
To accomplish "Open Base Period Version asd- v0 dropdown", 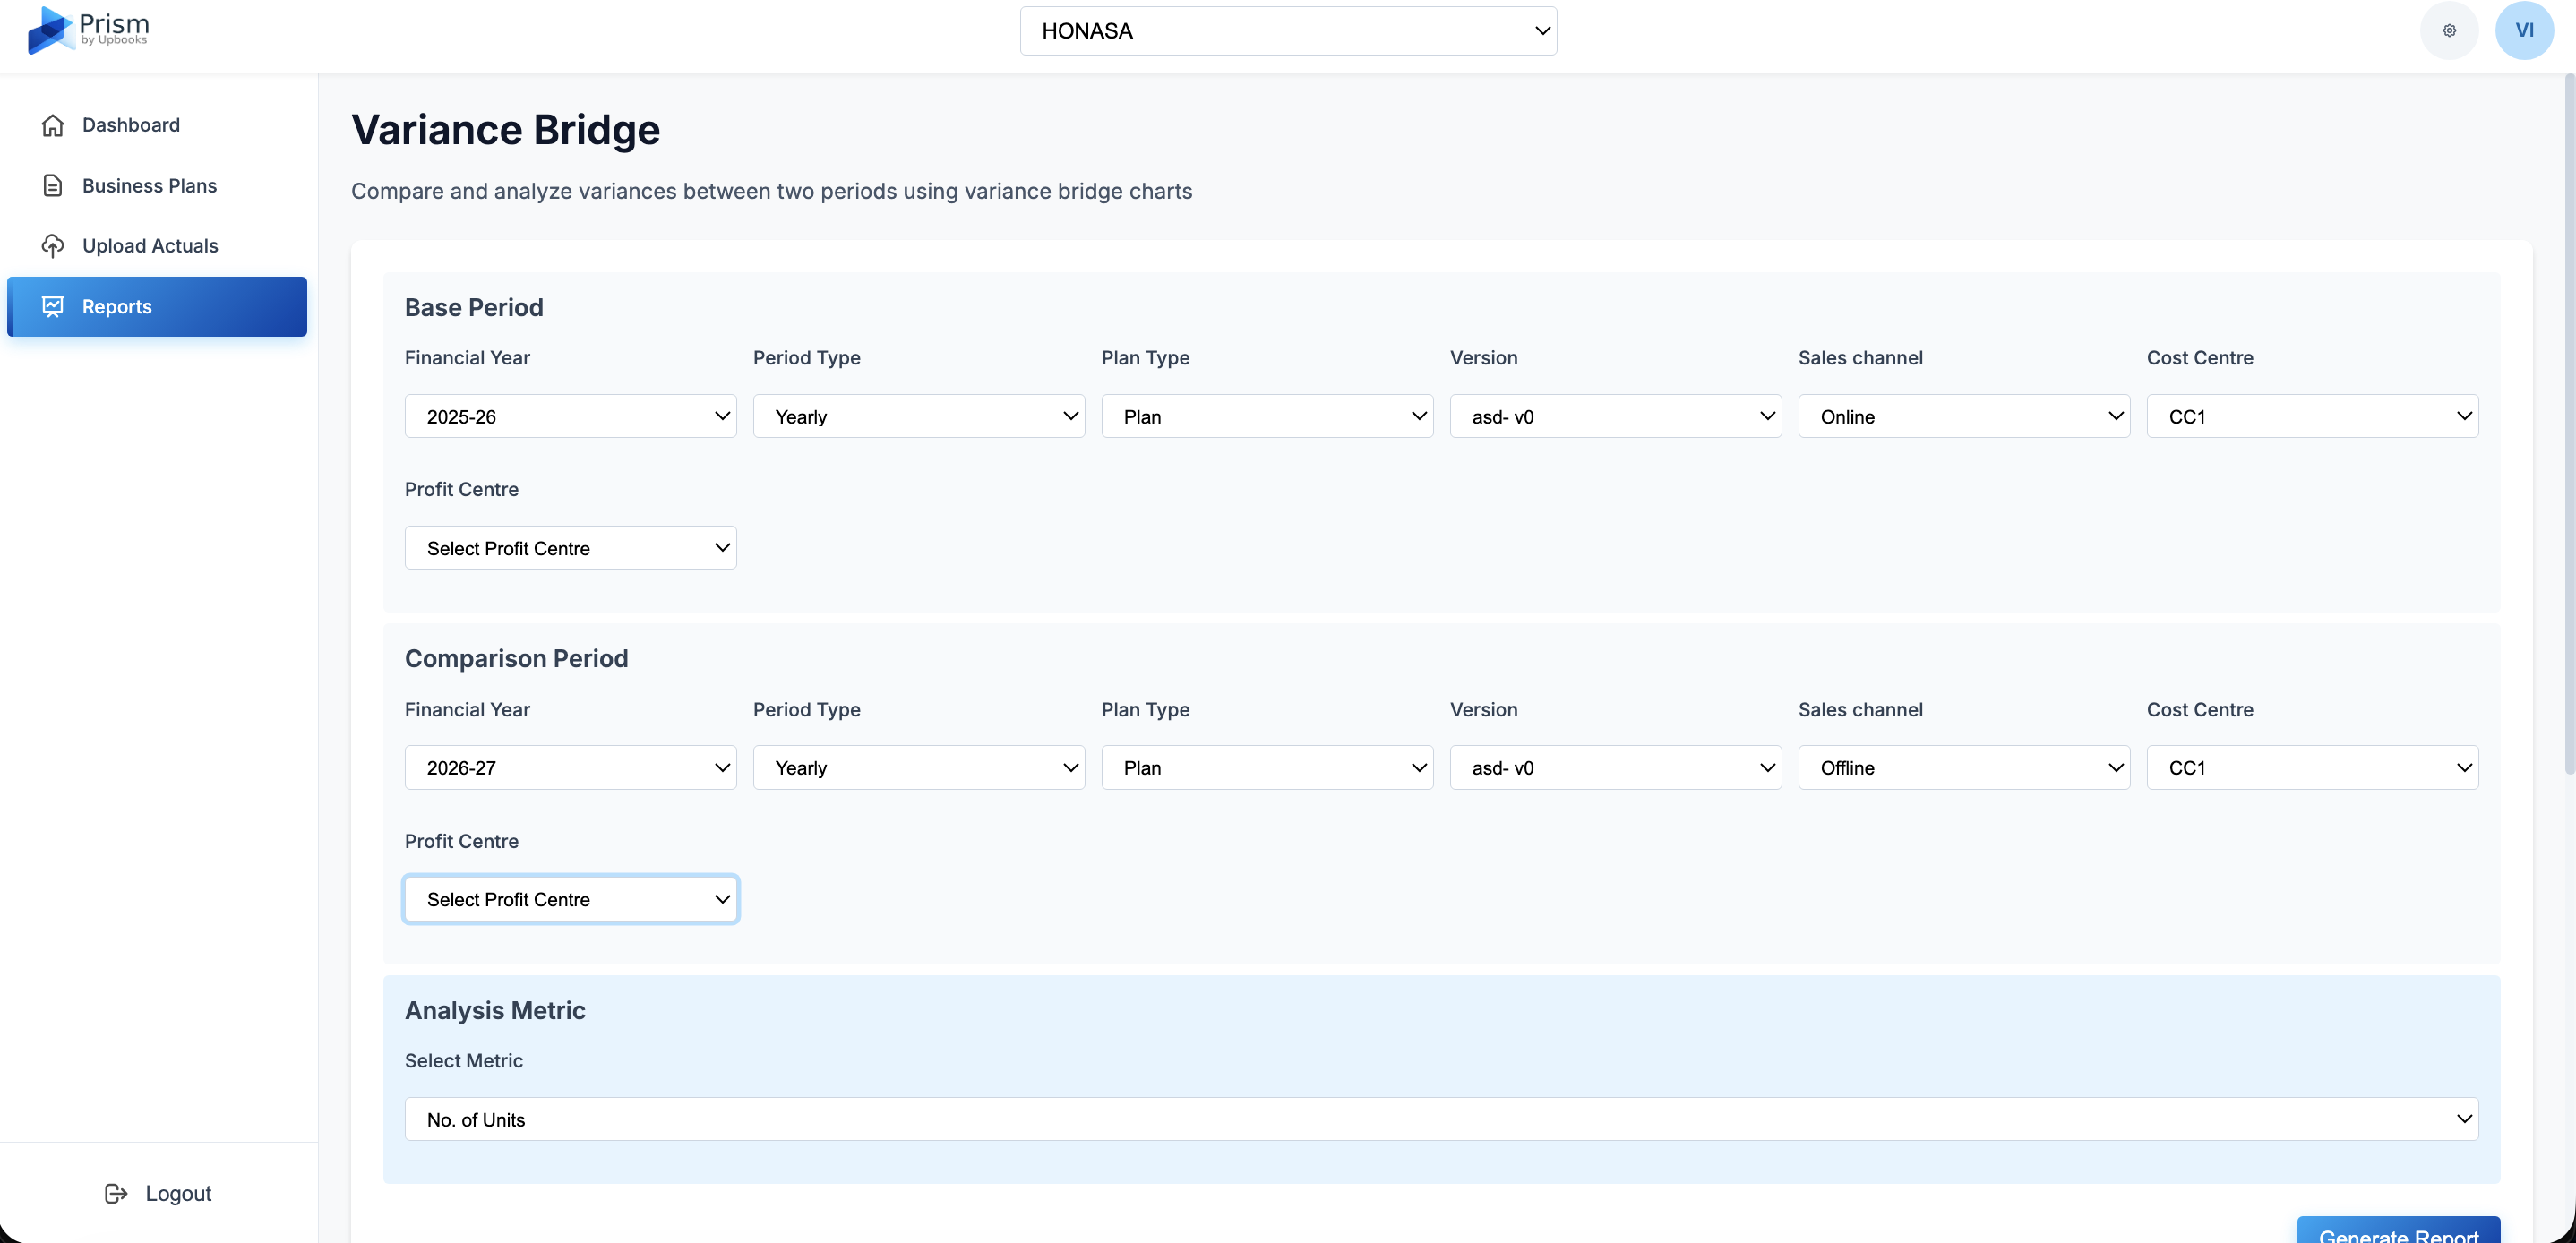I will coord(1615,416).
